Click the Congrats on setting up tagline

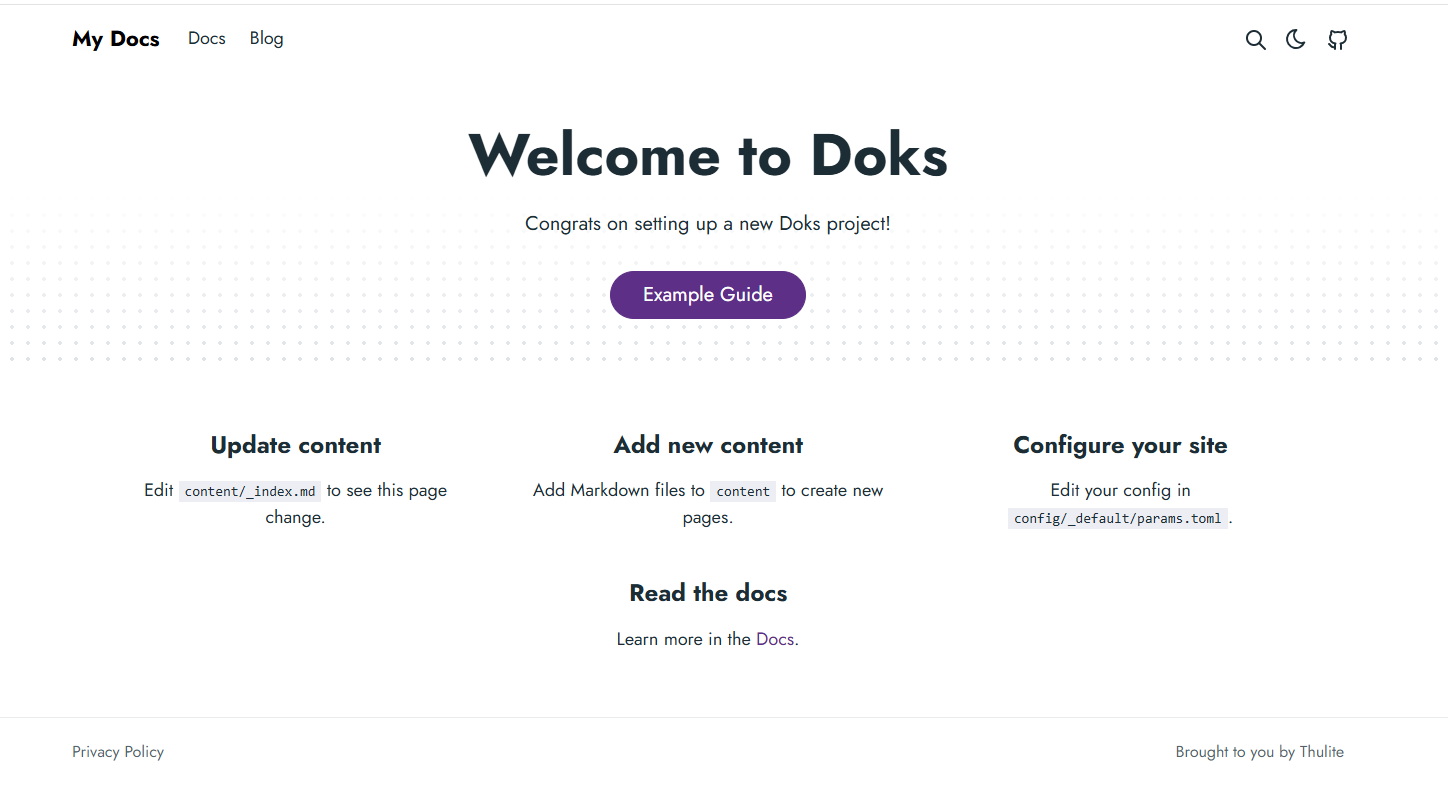tap(708, 224)
